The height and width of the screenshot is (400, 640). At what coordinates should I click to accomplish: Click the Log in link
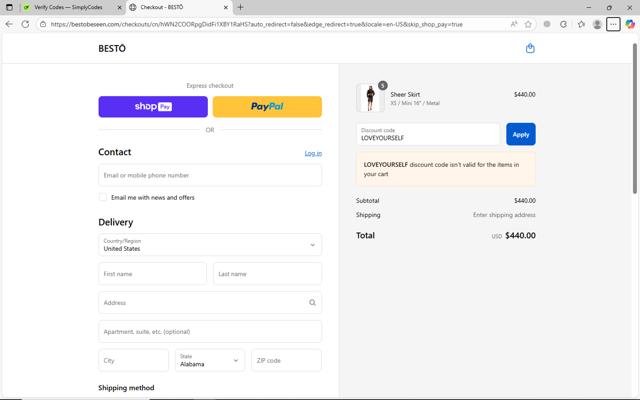pos(313,153)
